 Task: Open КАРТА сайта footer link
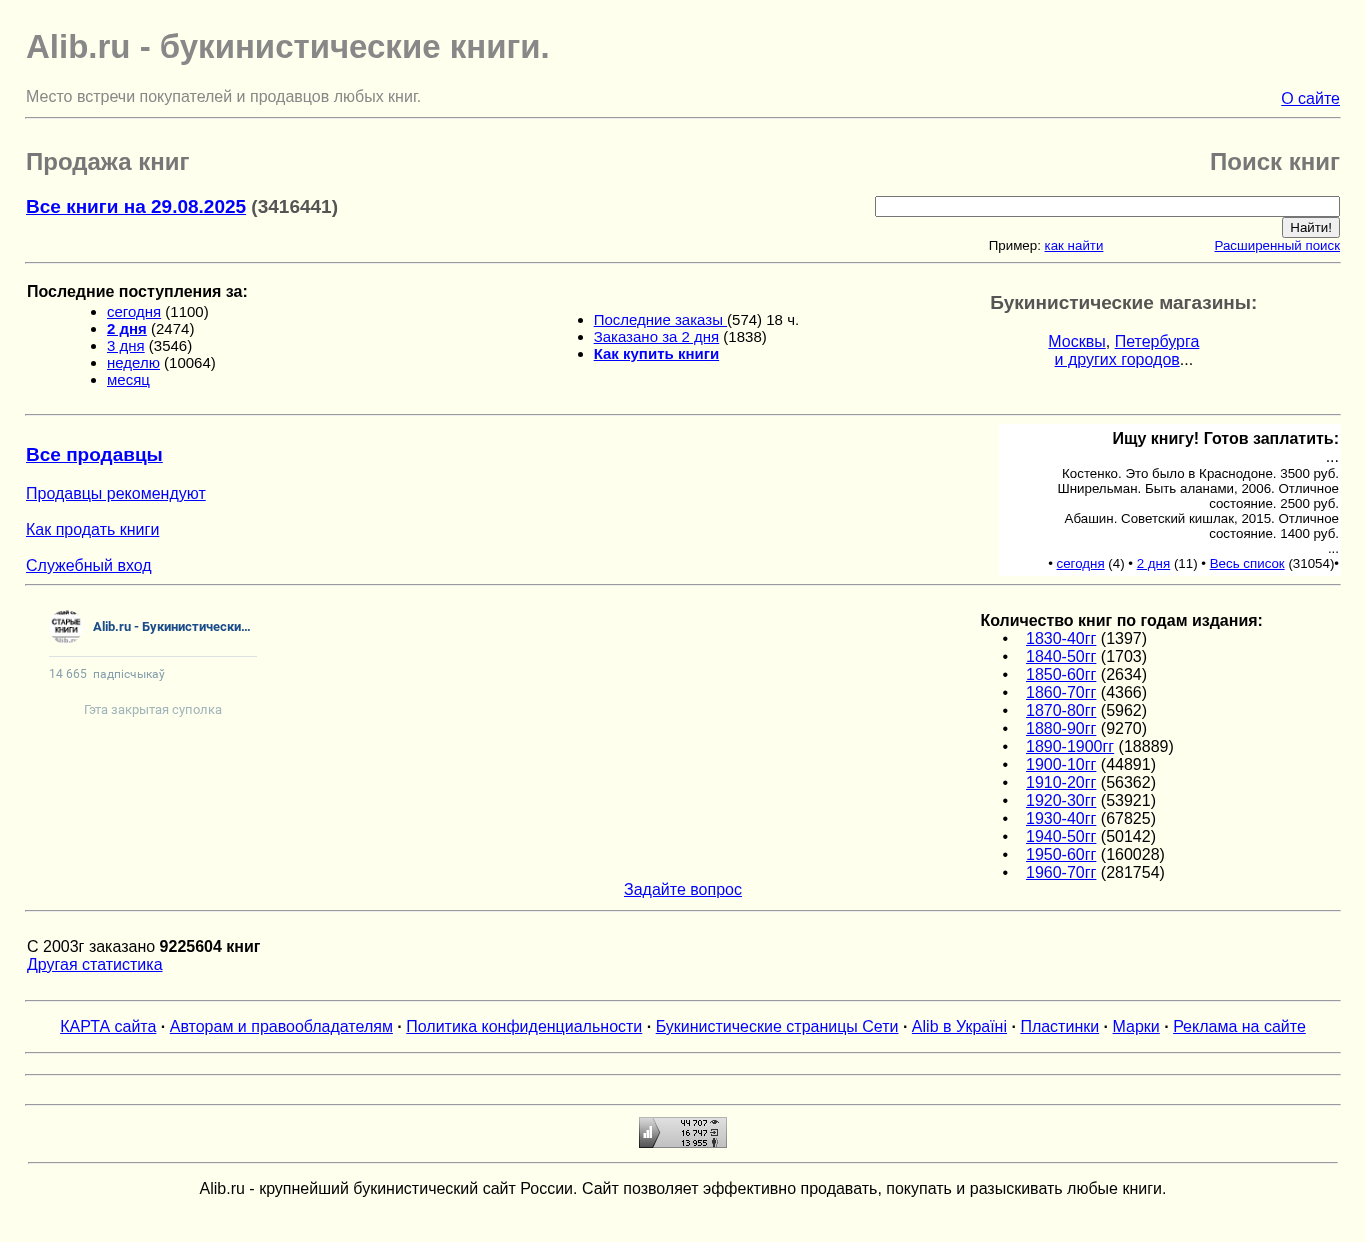(108, 1027)
